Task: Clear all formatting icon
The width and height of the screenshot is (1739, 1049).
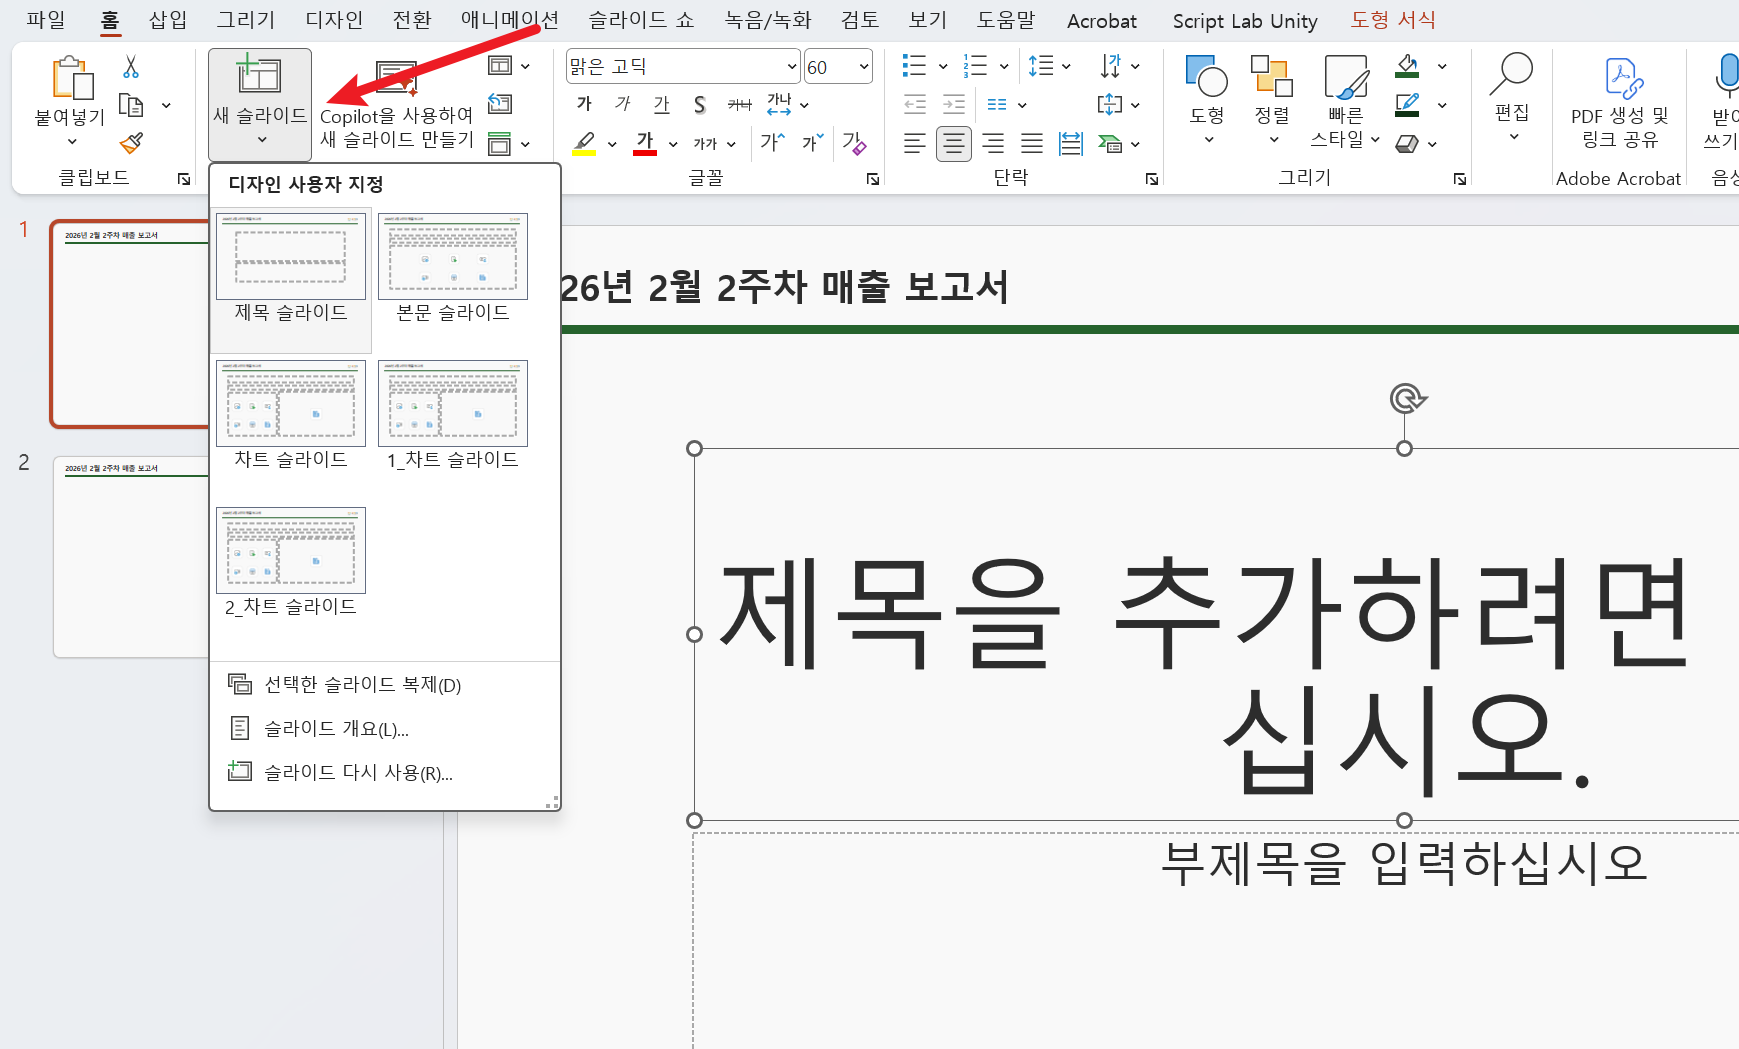Action: (x=853, y=143)
